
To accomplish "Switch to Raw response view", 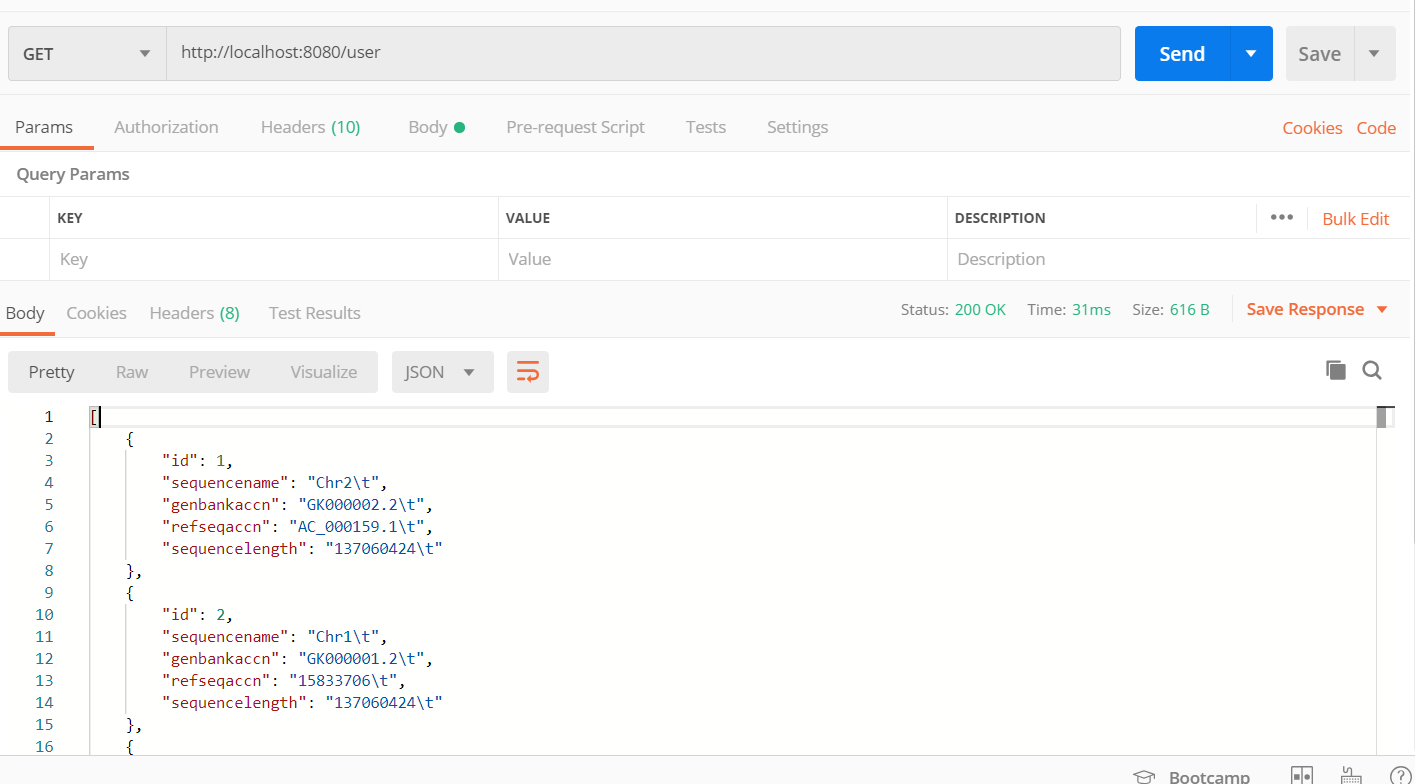I will click(132, 372).
